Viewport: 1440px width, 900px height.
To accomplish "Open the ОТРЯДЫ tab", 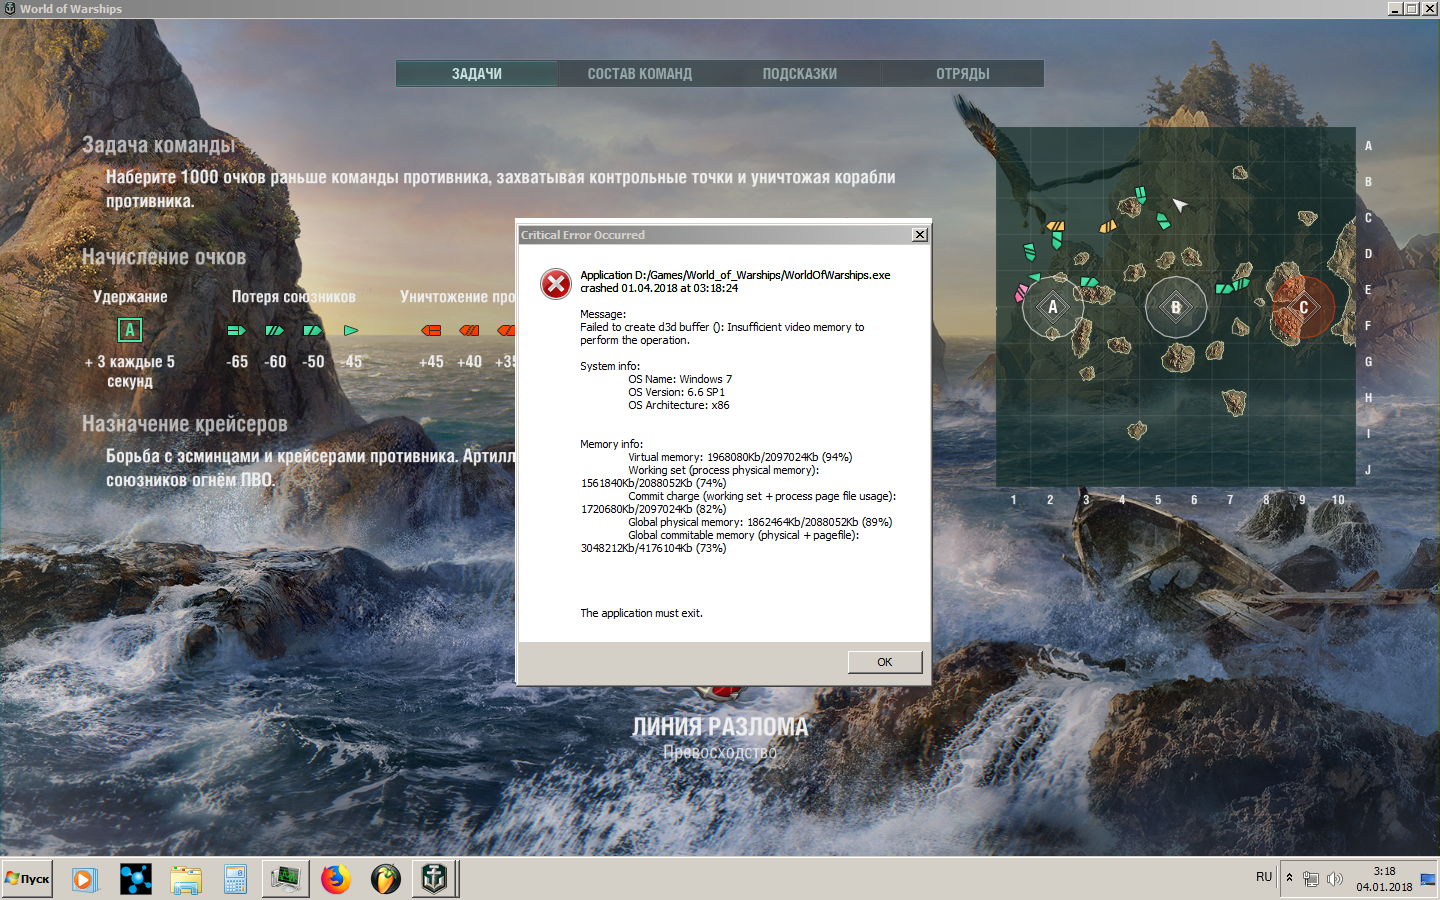I will point(963,74).
